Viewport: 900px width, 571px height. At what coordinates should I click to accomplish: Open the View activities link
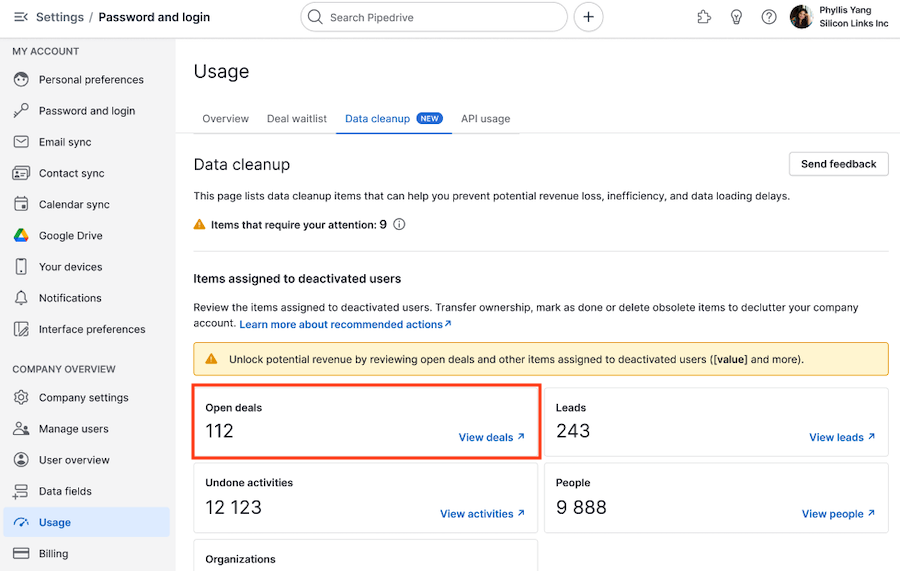(483, 514)
